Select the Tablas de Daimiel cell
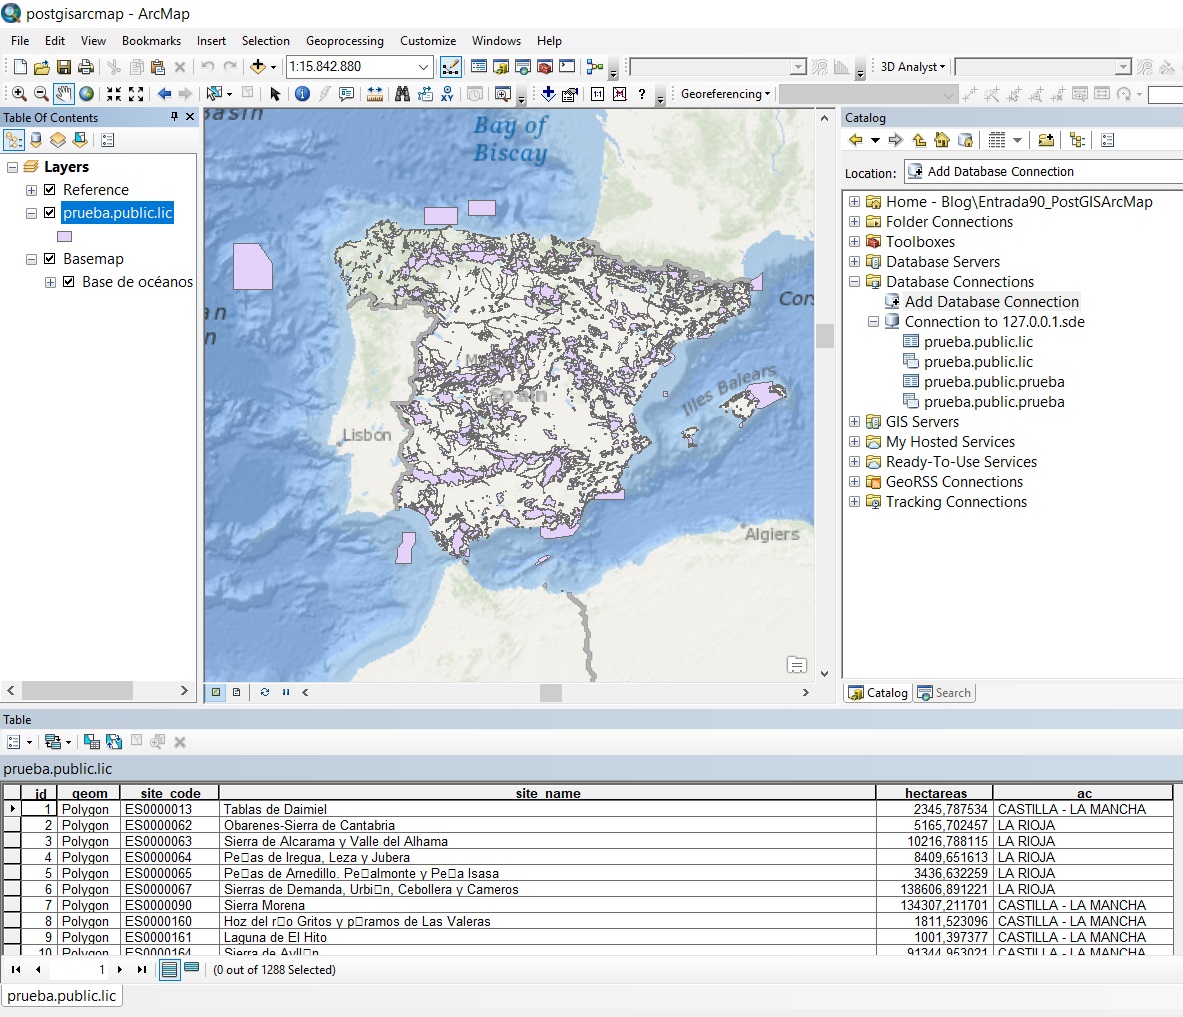 [x=548, y=810]
